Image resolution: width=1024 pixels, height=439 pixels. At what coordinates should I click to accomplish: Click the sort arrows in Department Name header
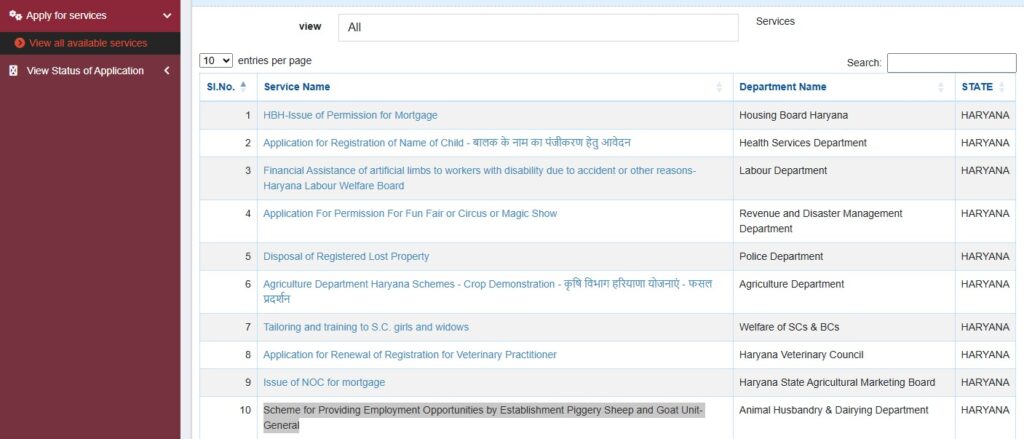pyautogui.click(x=940, y=87)
